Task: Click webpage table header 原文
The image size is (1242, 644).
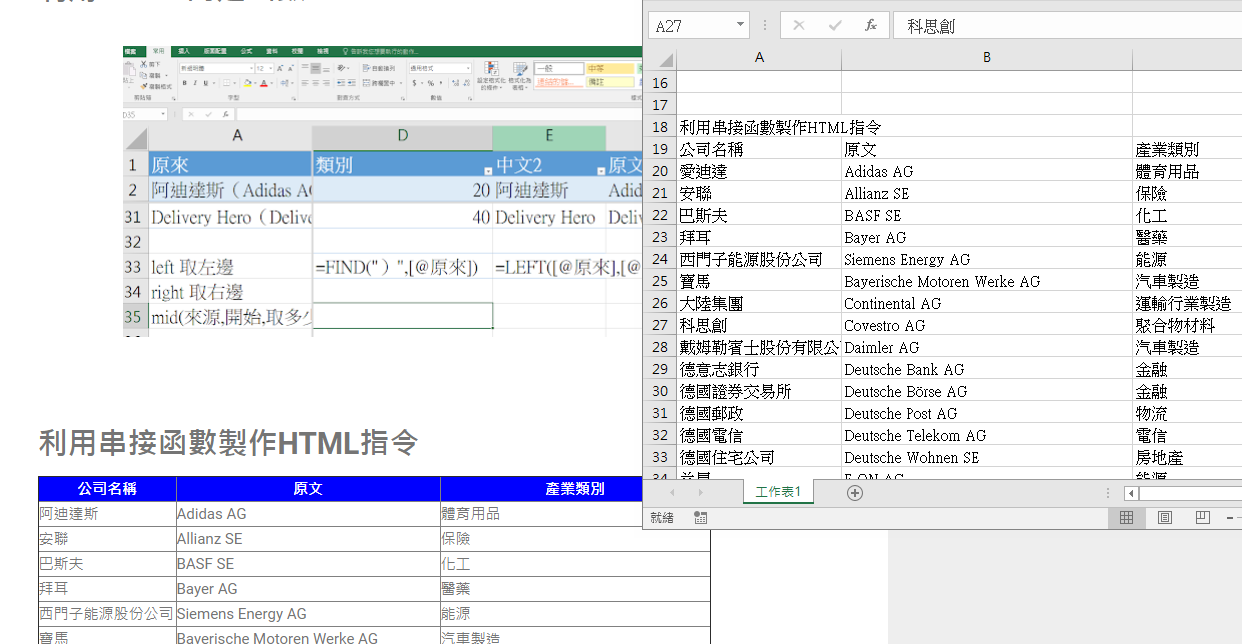Action: (x=308, y=489)
